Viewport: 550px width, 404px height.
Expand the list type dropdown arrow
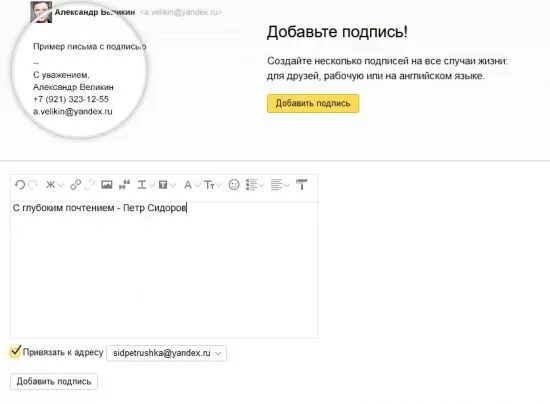pos(262,185)
